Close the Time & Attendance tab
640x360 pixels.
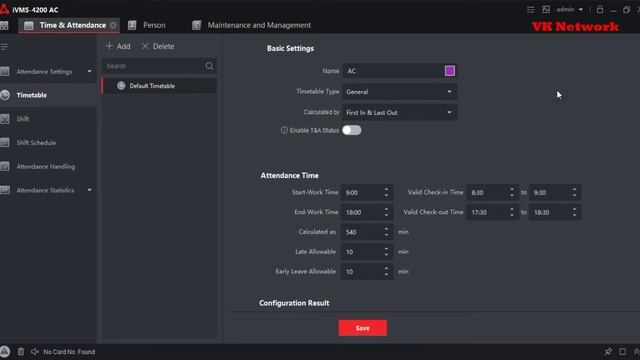(113, 25)
